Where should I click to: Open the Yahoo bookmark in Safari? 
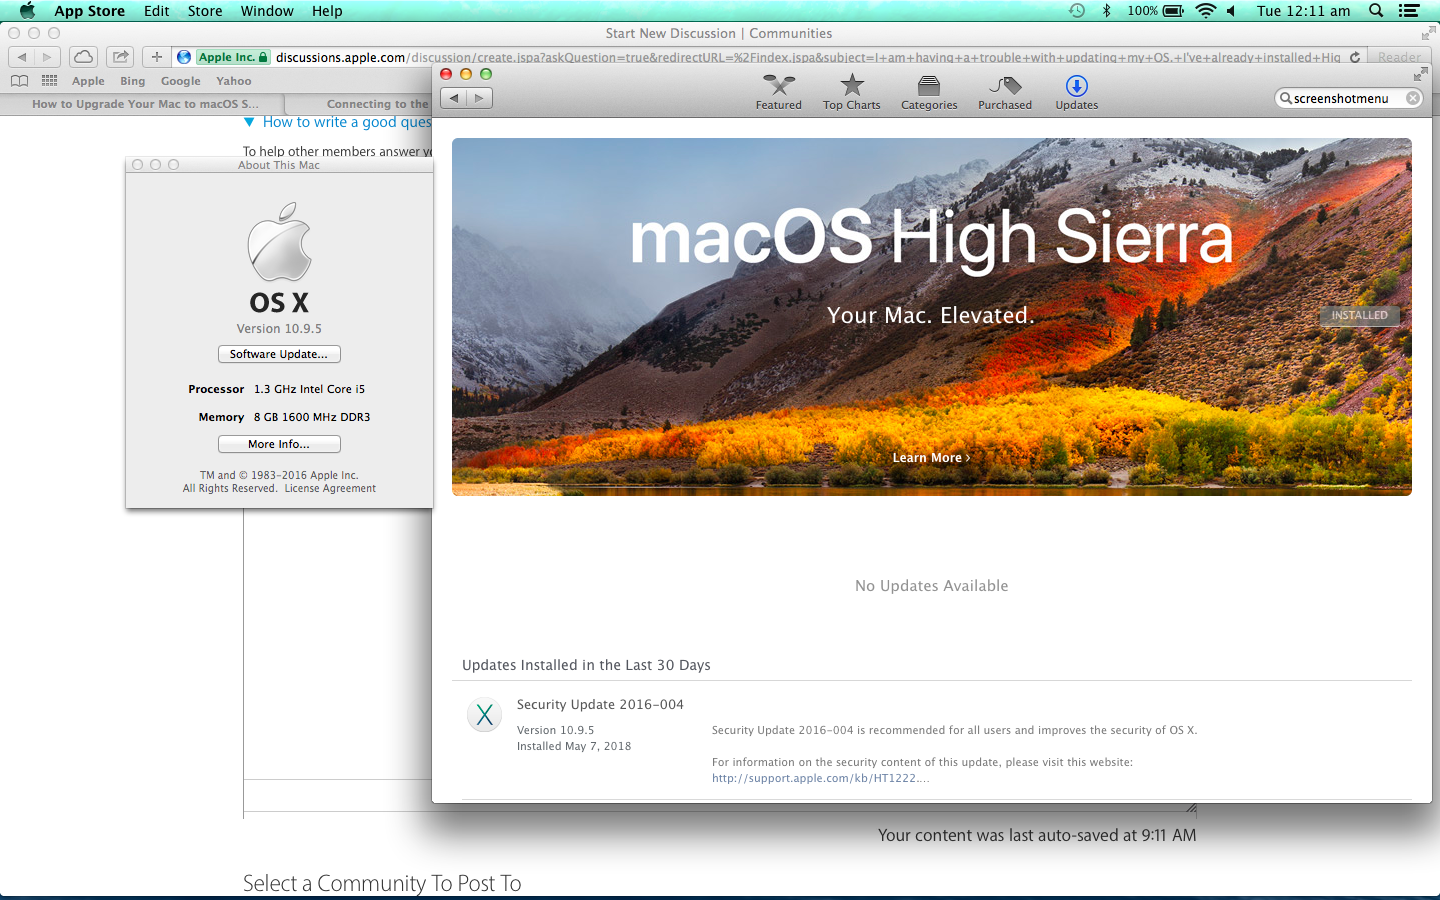233,81
